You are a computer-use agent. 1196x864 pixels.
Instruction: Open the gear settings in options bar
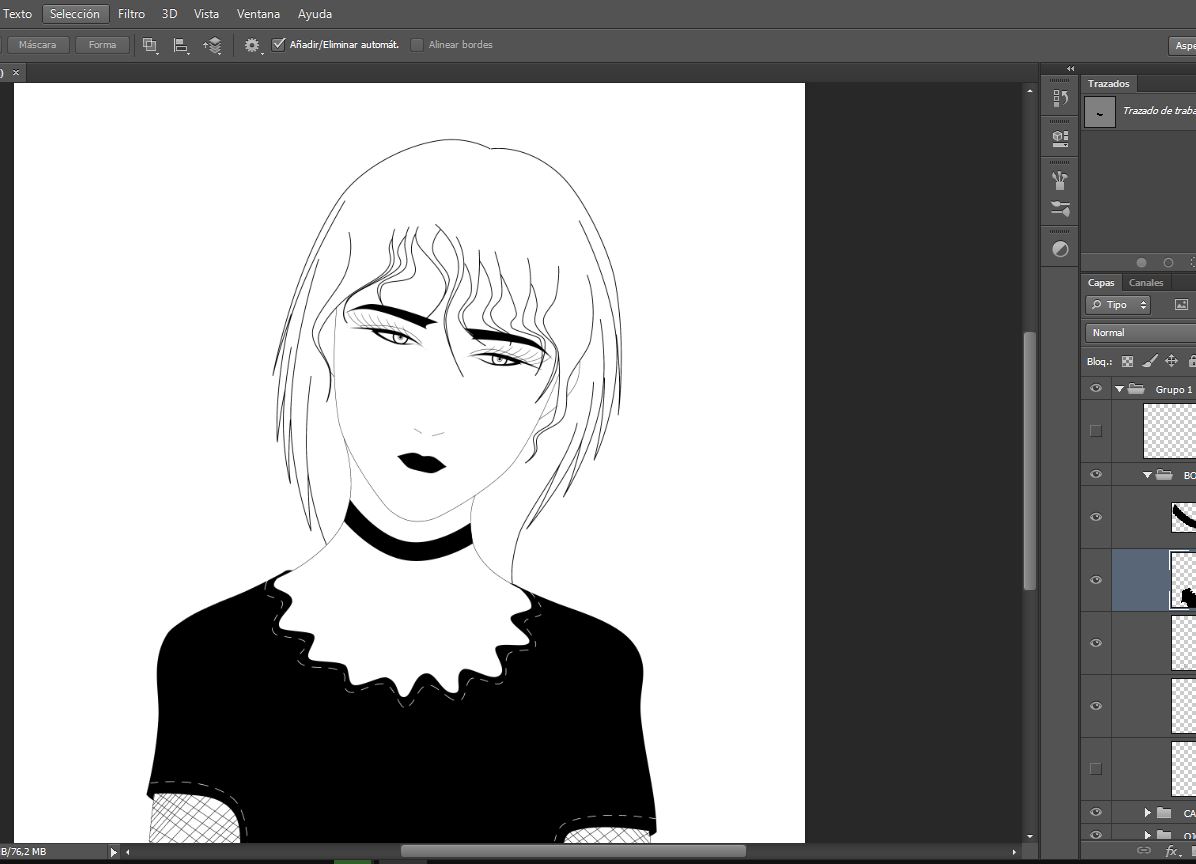252,46
